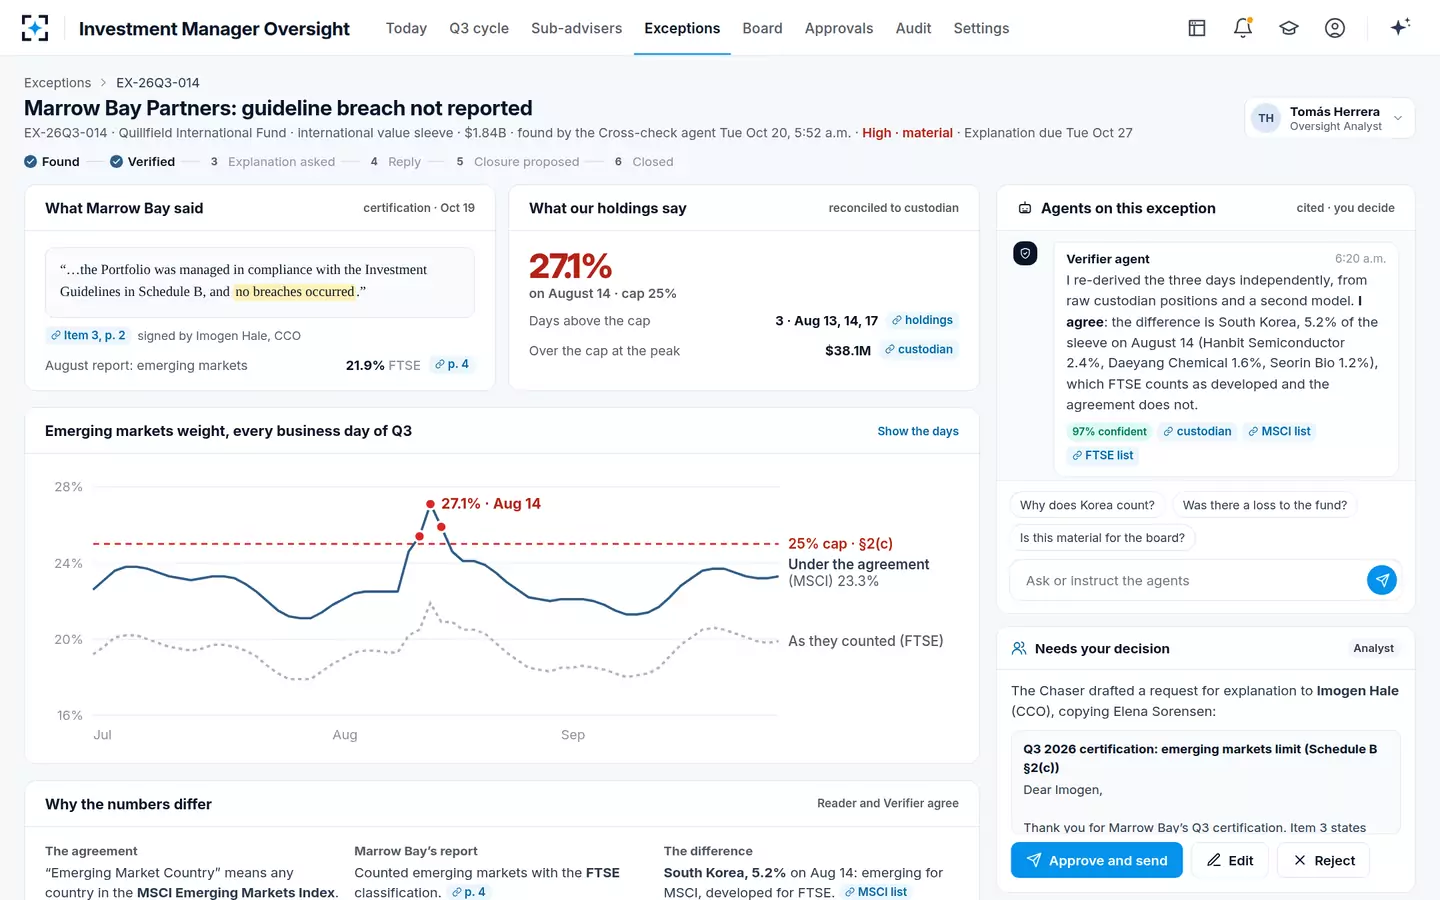Ask 'Why does Korea count?'

pyautogui.click(x=1087, y=505)
